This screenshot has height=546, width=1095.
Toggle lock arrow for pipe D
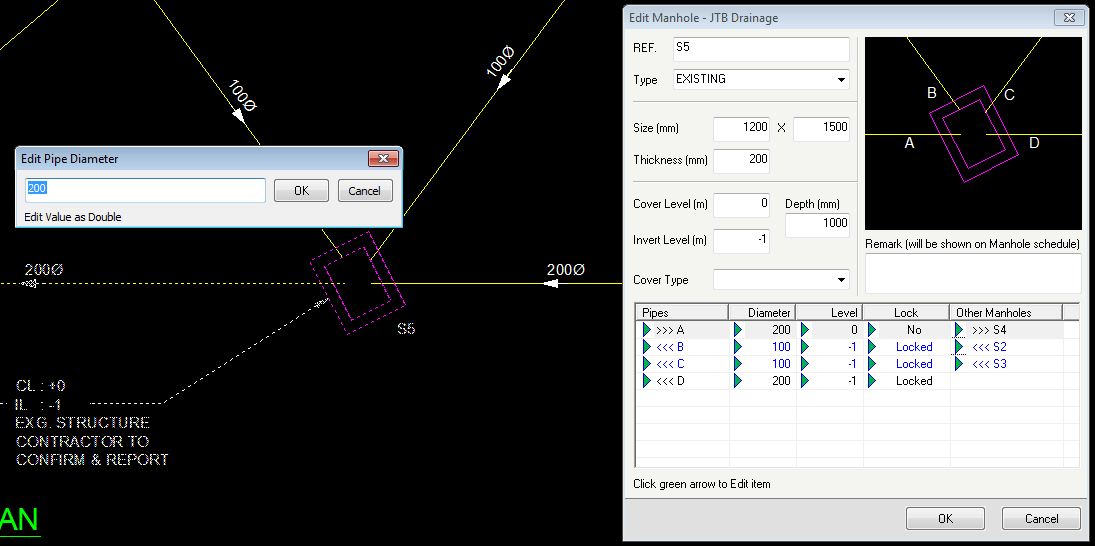[x=873, y=381]
